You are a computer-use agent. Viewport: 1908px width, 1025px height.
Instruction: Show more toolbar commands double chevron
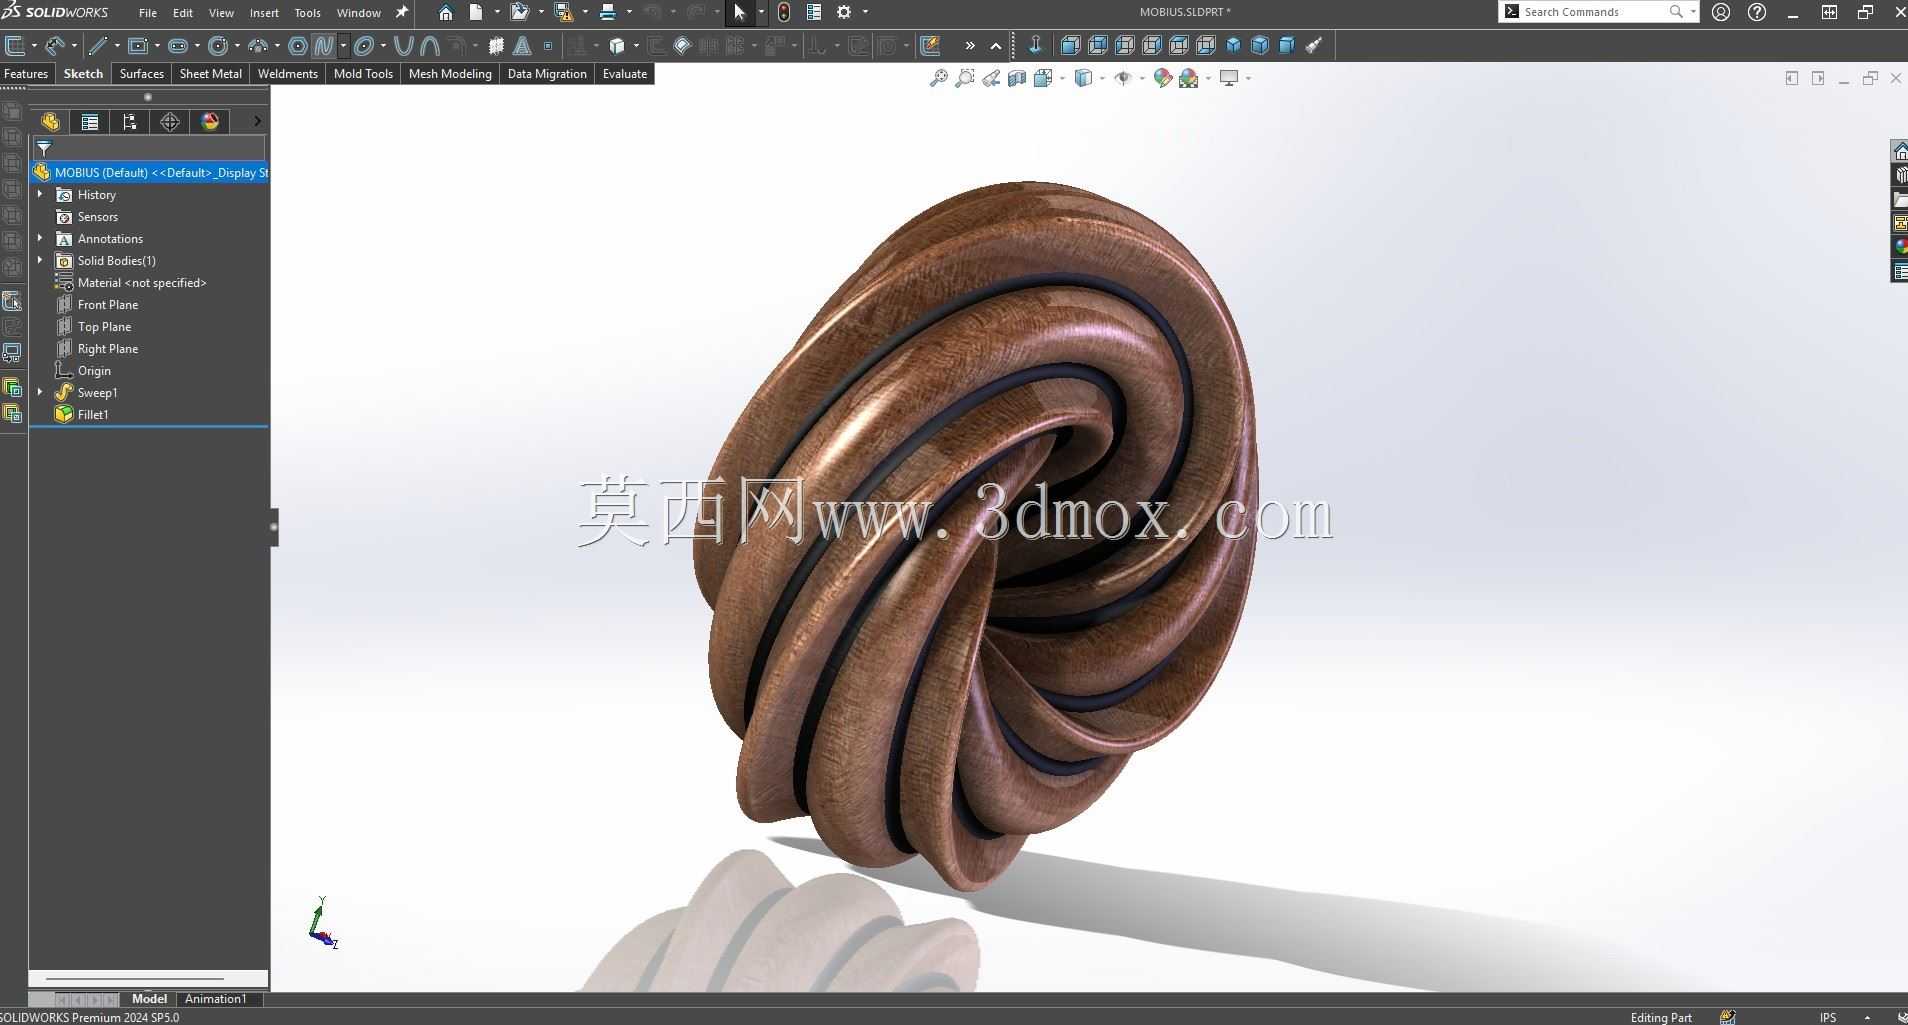point(969,46)
